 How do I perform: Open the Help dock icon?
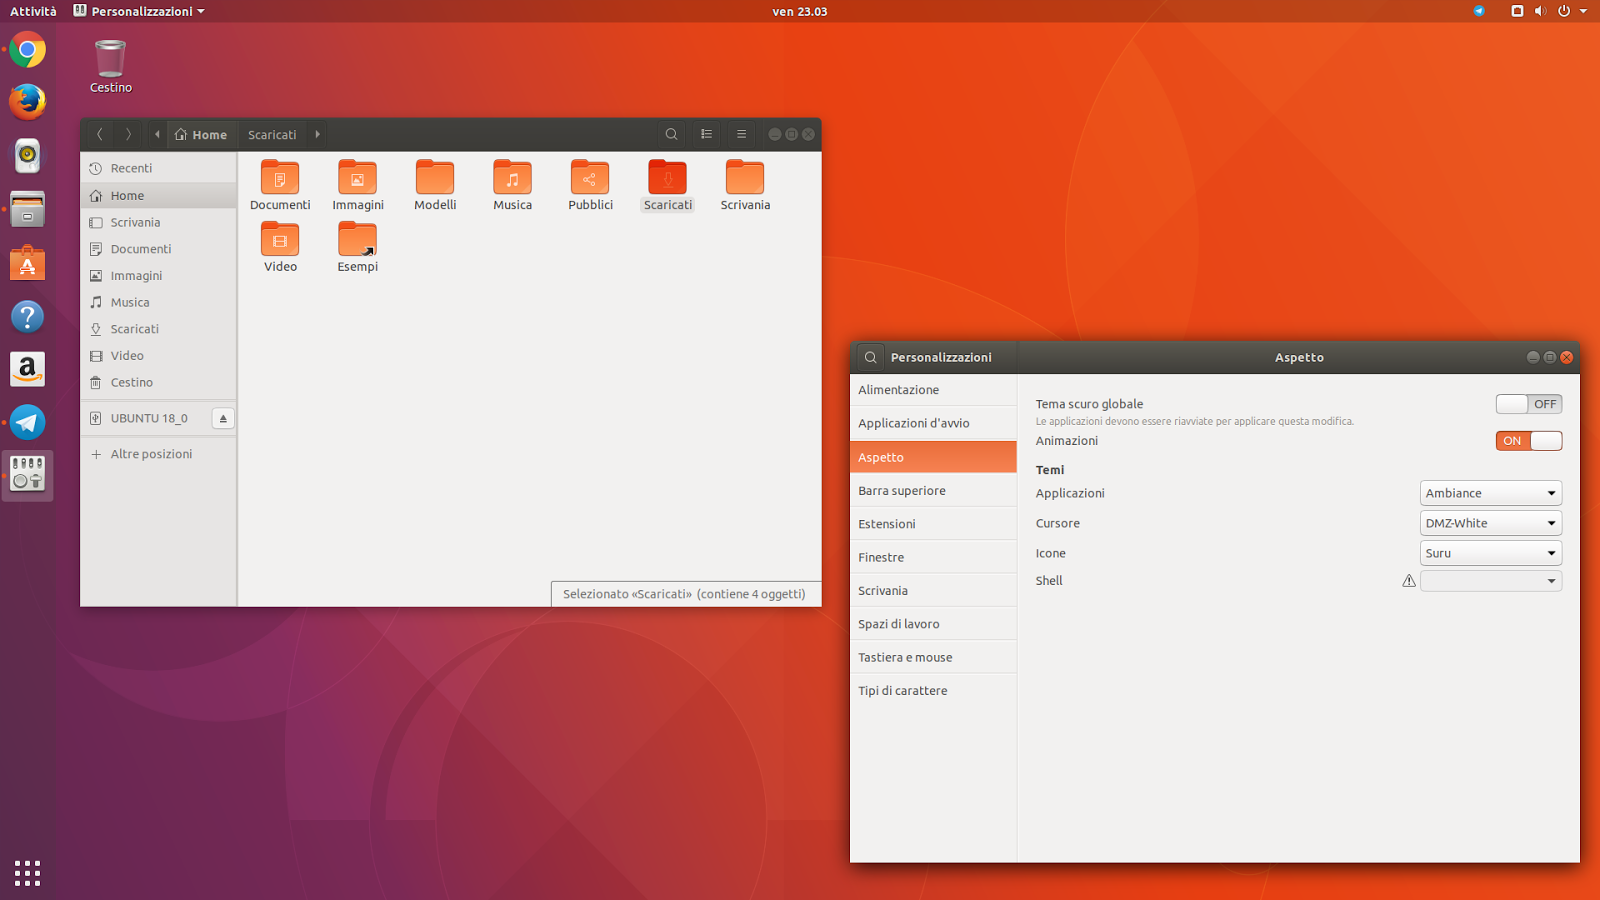tap(27, 316)
